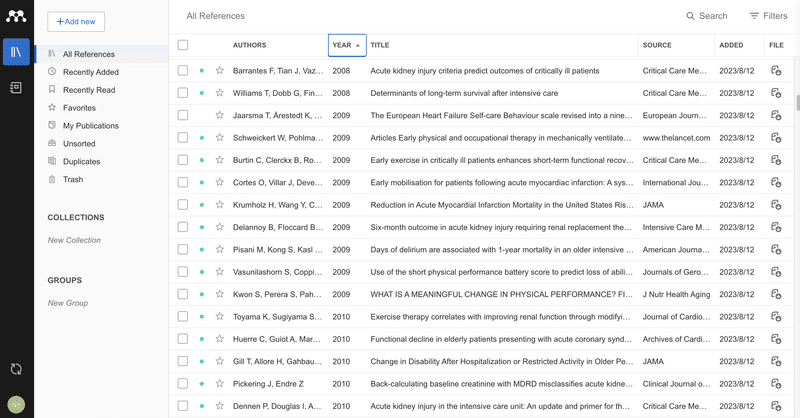Open Favorites in the sidebar

[79, 108]
